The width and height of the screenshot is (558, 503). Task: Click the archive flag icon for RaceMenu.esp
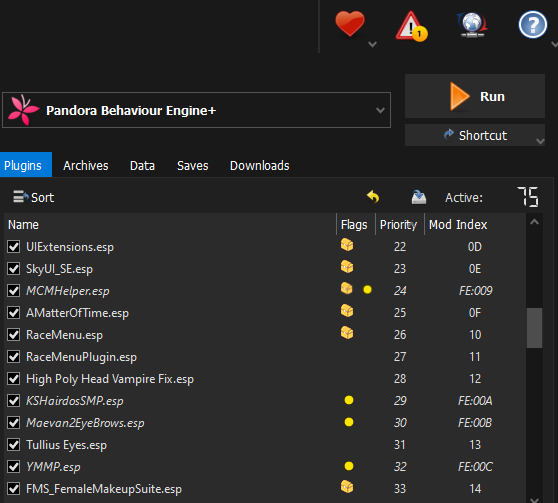347,333
